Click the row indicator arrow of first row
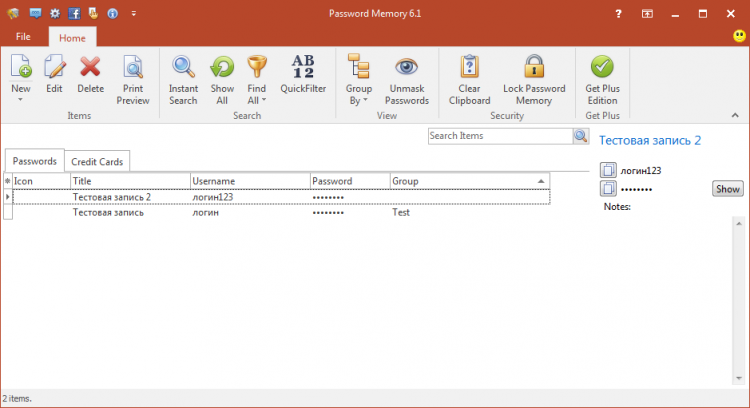 (x=8, y=197)
